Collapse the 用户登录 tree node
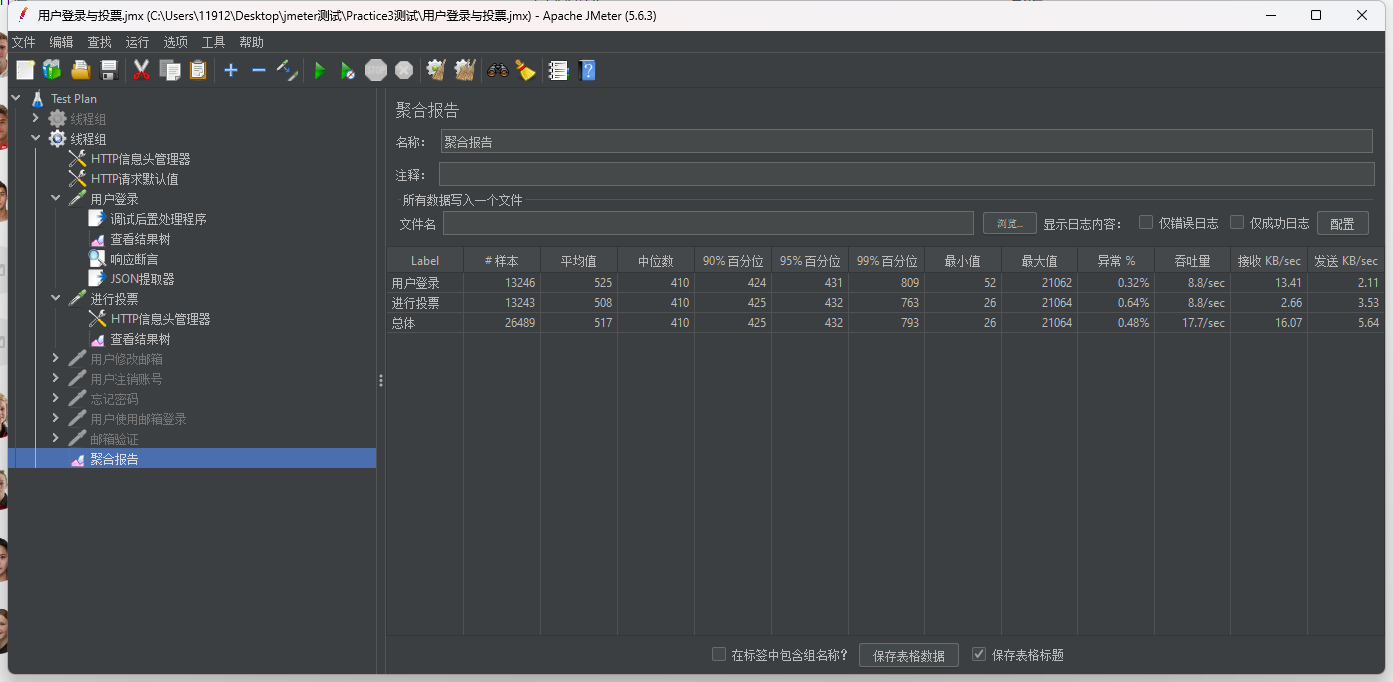 click(x=56, y=199)
